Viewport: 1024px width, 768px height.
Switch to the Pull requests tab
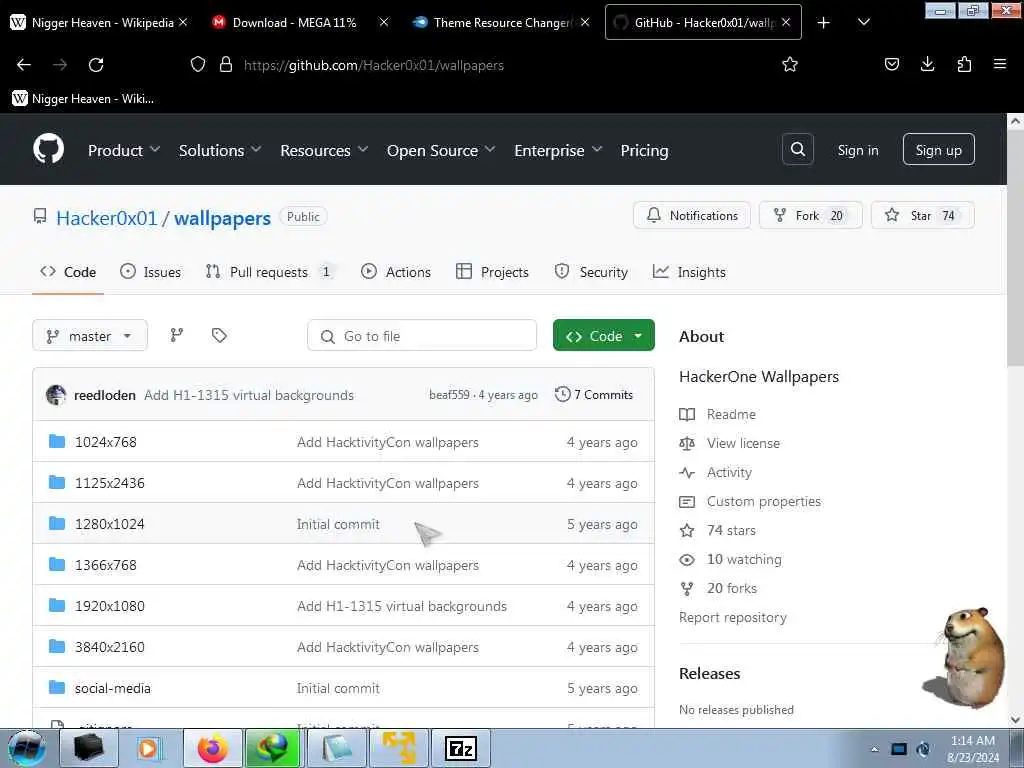[269, 272]
